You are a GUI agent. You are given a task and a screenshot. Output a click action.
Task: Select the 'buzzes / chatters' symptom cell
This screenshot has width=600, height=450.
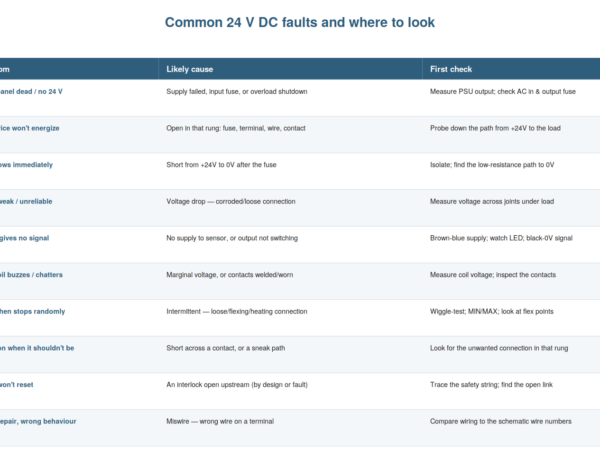tap(31, 275)
